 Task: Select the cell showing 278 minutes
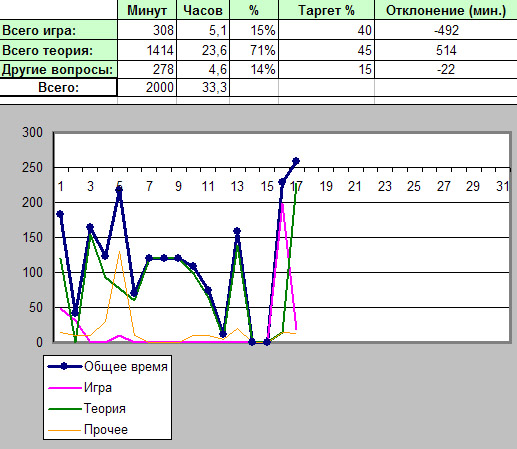[x=147, y=69]
